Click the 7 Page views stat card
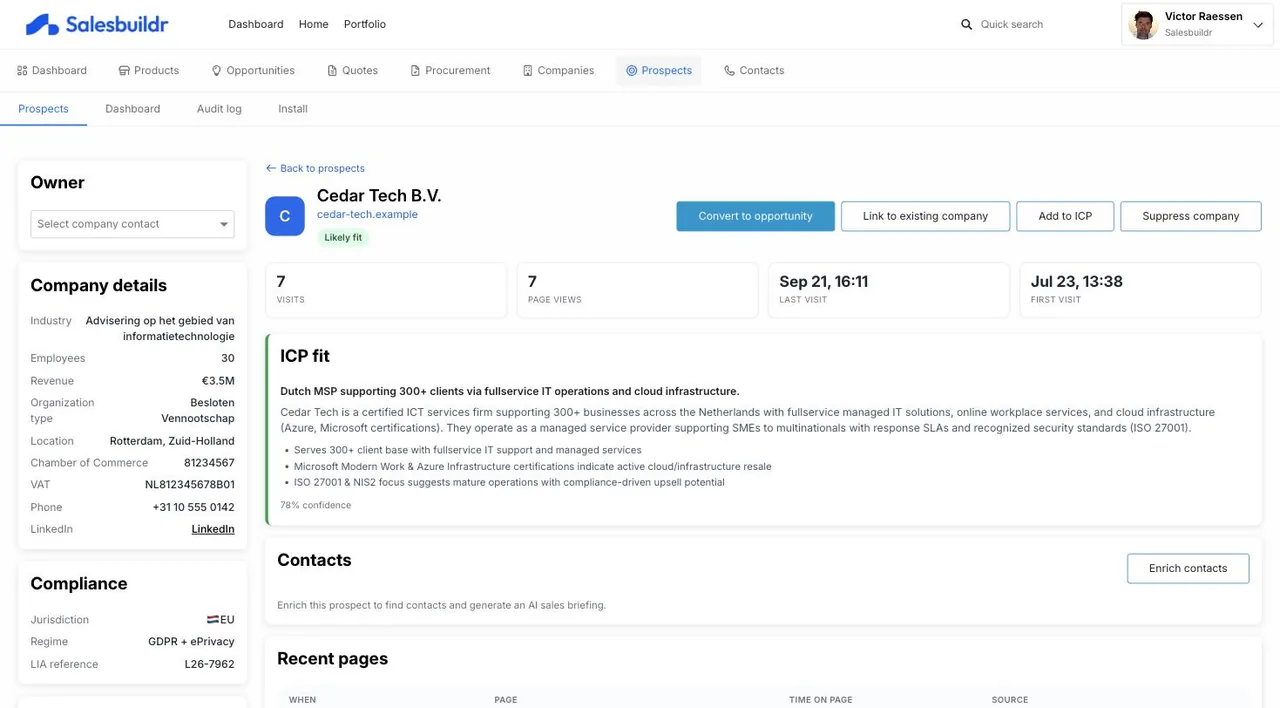 pyautogui.click(x=637, y=290)
